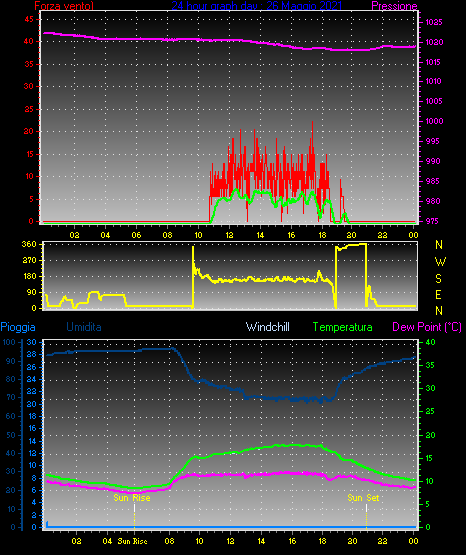Click the E compass letter beside the wind direction graph
Image resolution: width=466 pixels, height=555 pixels.
(438, 294)
